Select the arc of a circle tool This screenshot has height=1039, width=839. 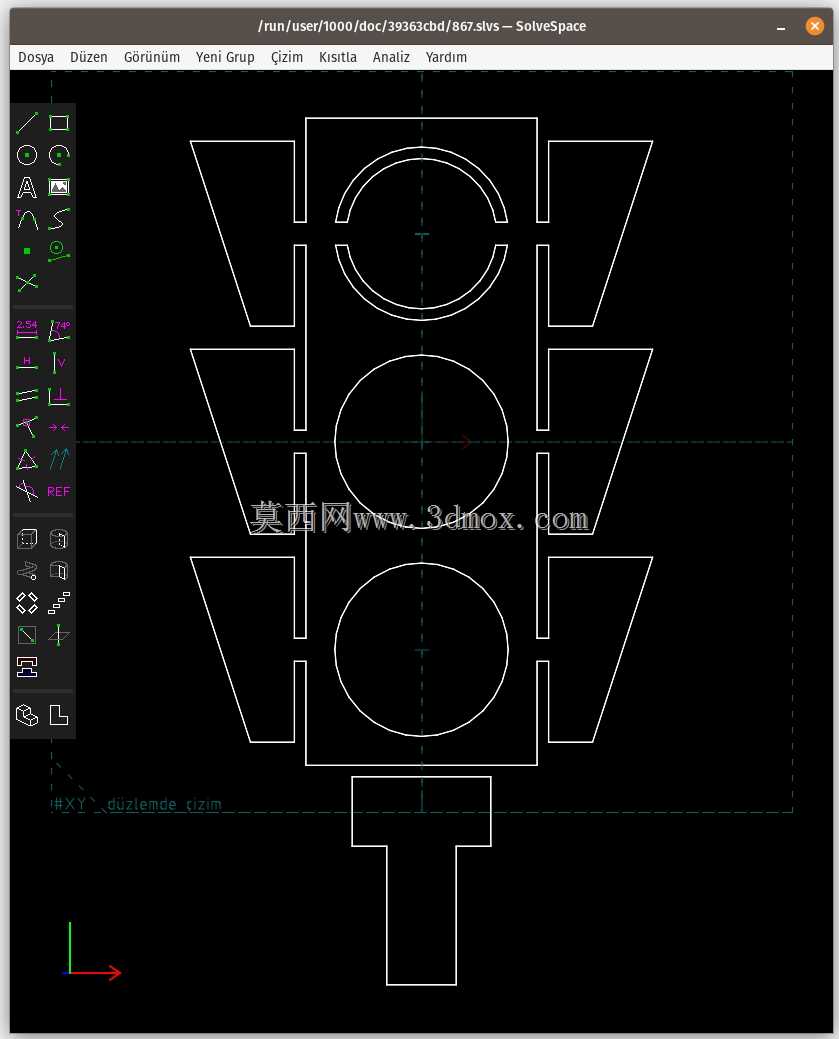pos(59,155)
